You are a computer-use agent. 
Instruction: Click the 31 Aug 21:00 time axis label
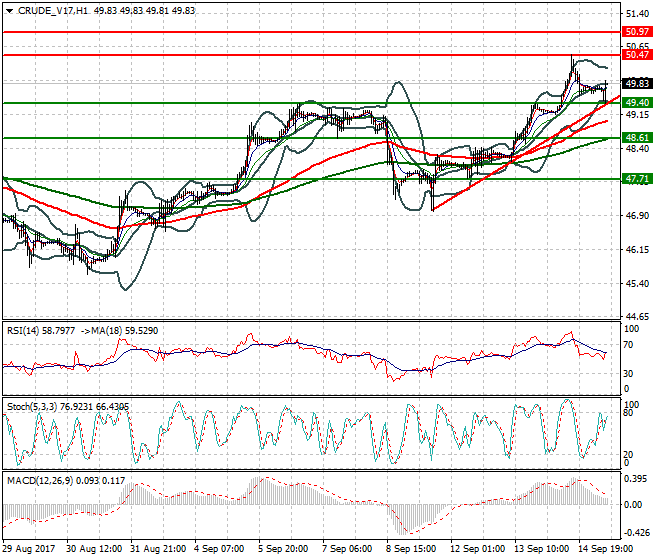coord(158,549)
